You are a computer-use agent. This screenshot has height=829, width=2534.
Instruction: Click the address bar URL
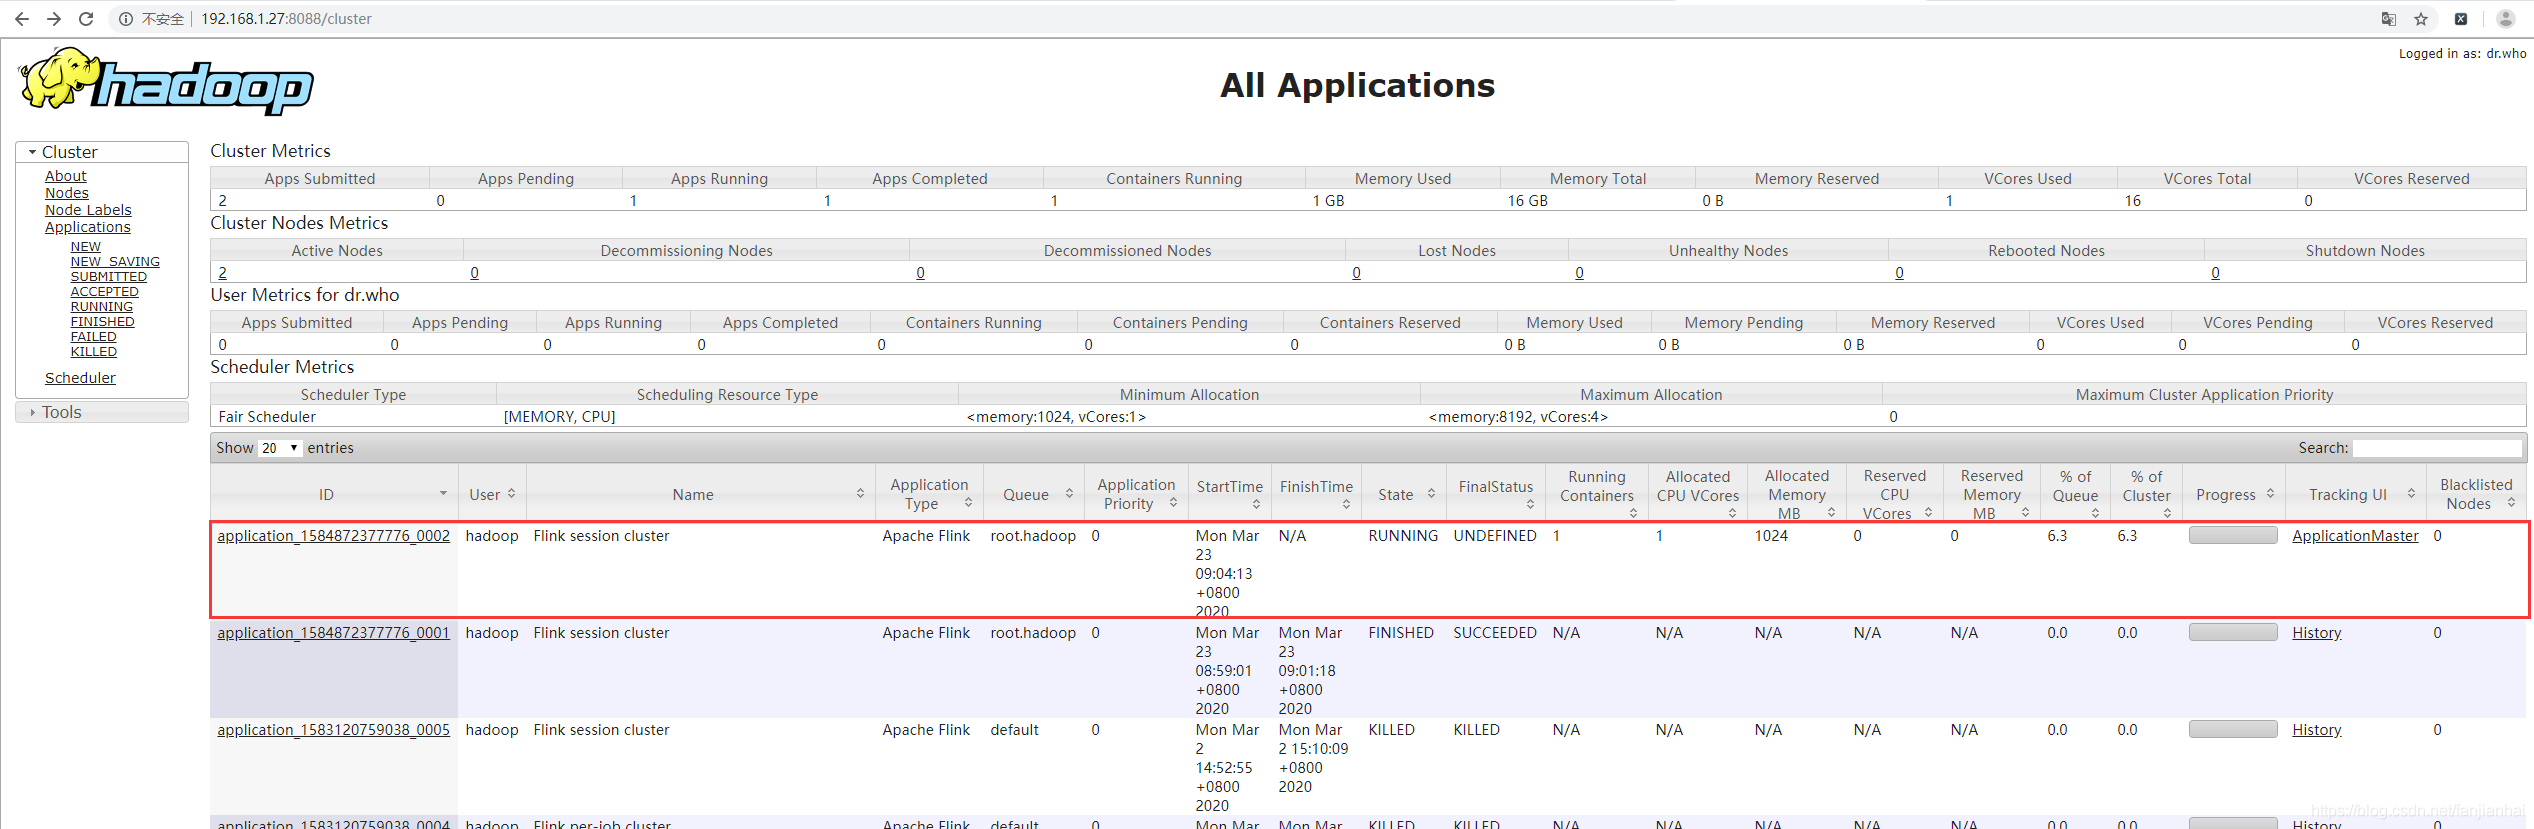(x=286, y=19)
